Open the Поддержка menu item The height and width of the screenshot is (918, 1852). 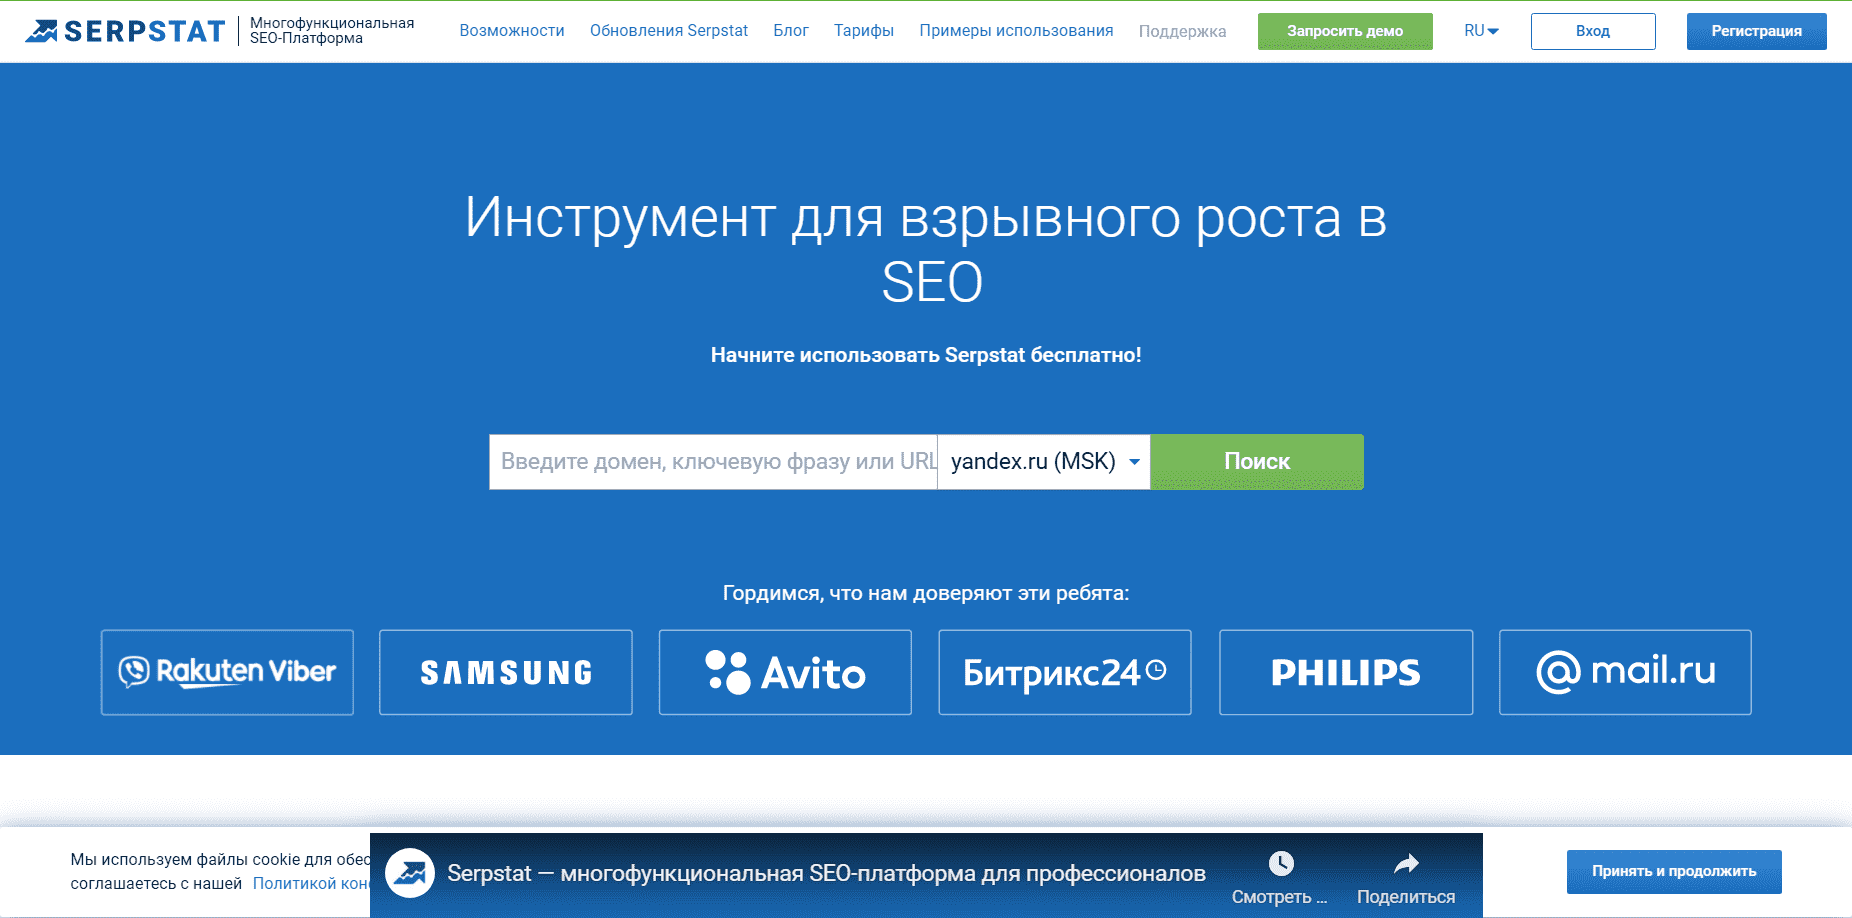point(1182,32)
